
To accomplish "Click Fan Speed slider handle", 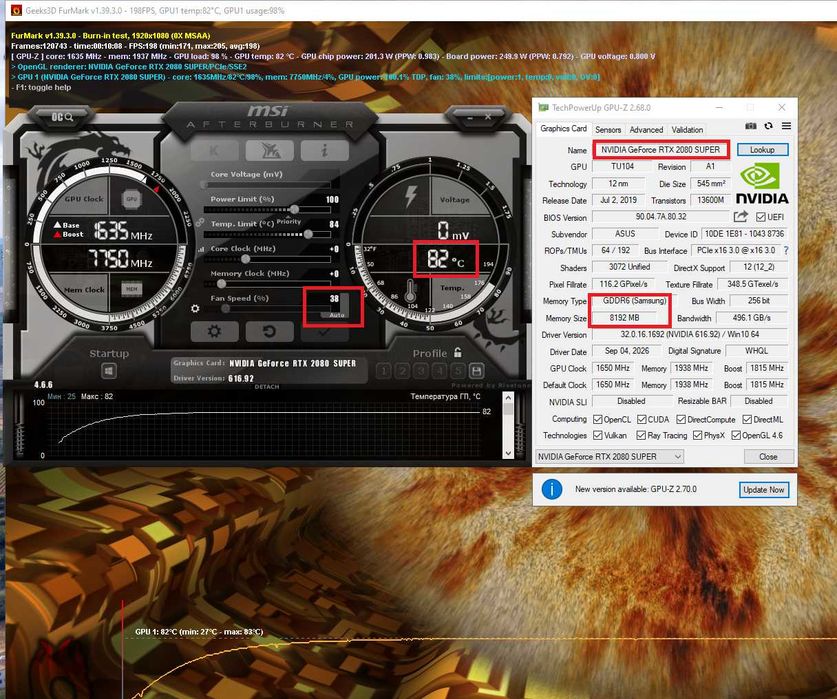I will [226, 309].
